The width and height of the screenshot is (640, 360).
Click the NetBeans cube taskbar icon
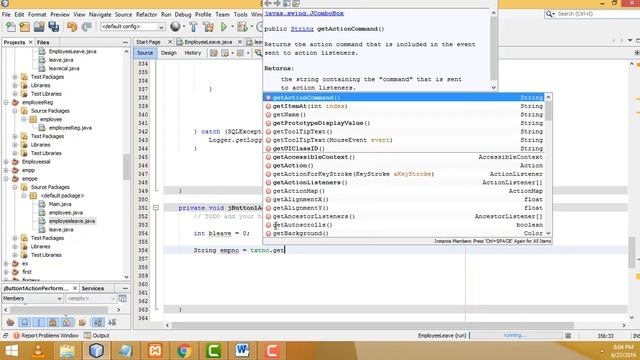96,351
